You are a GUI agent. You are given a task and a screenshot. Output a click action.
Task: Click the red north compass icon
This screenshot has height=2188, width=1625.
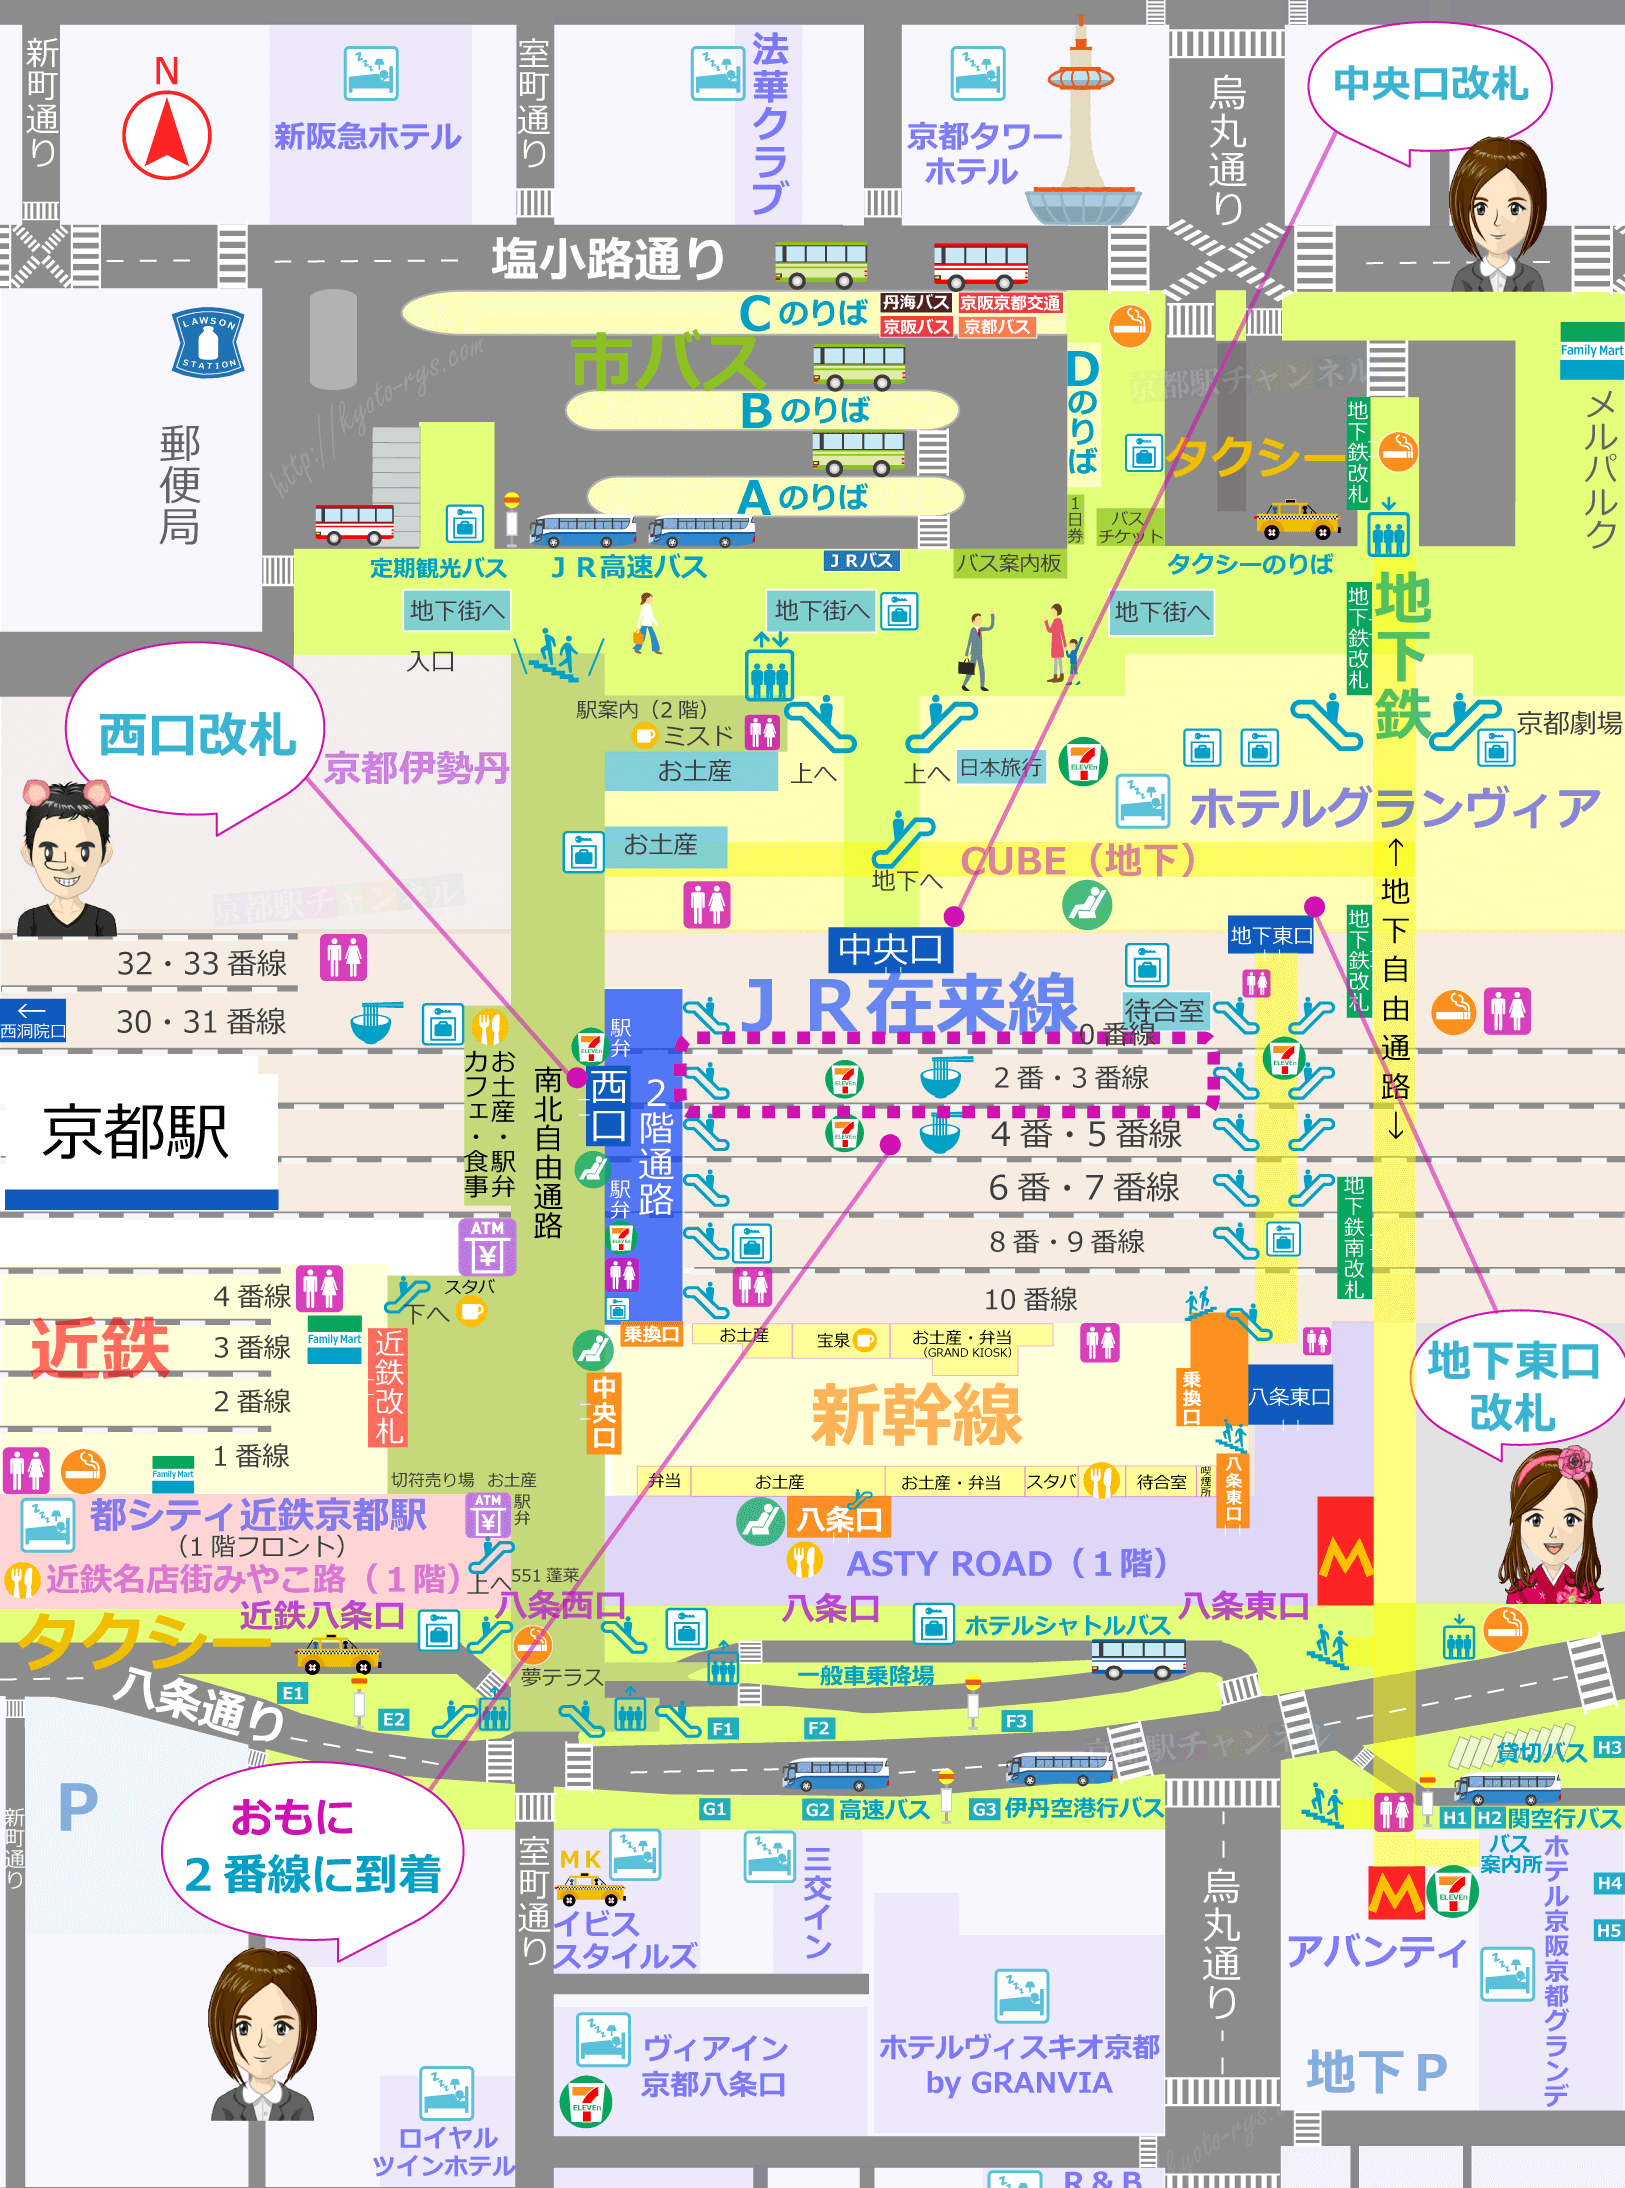pyautogui.click(x=167, y=135)
